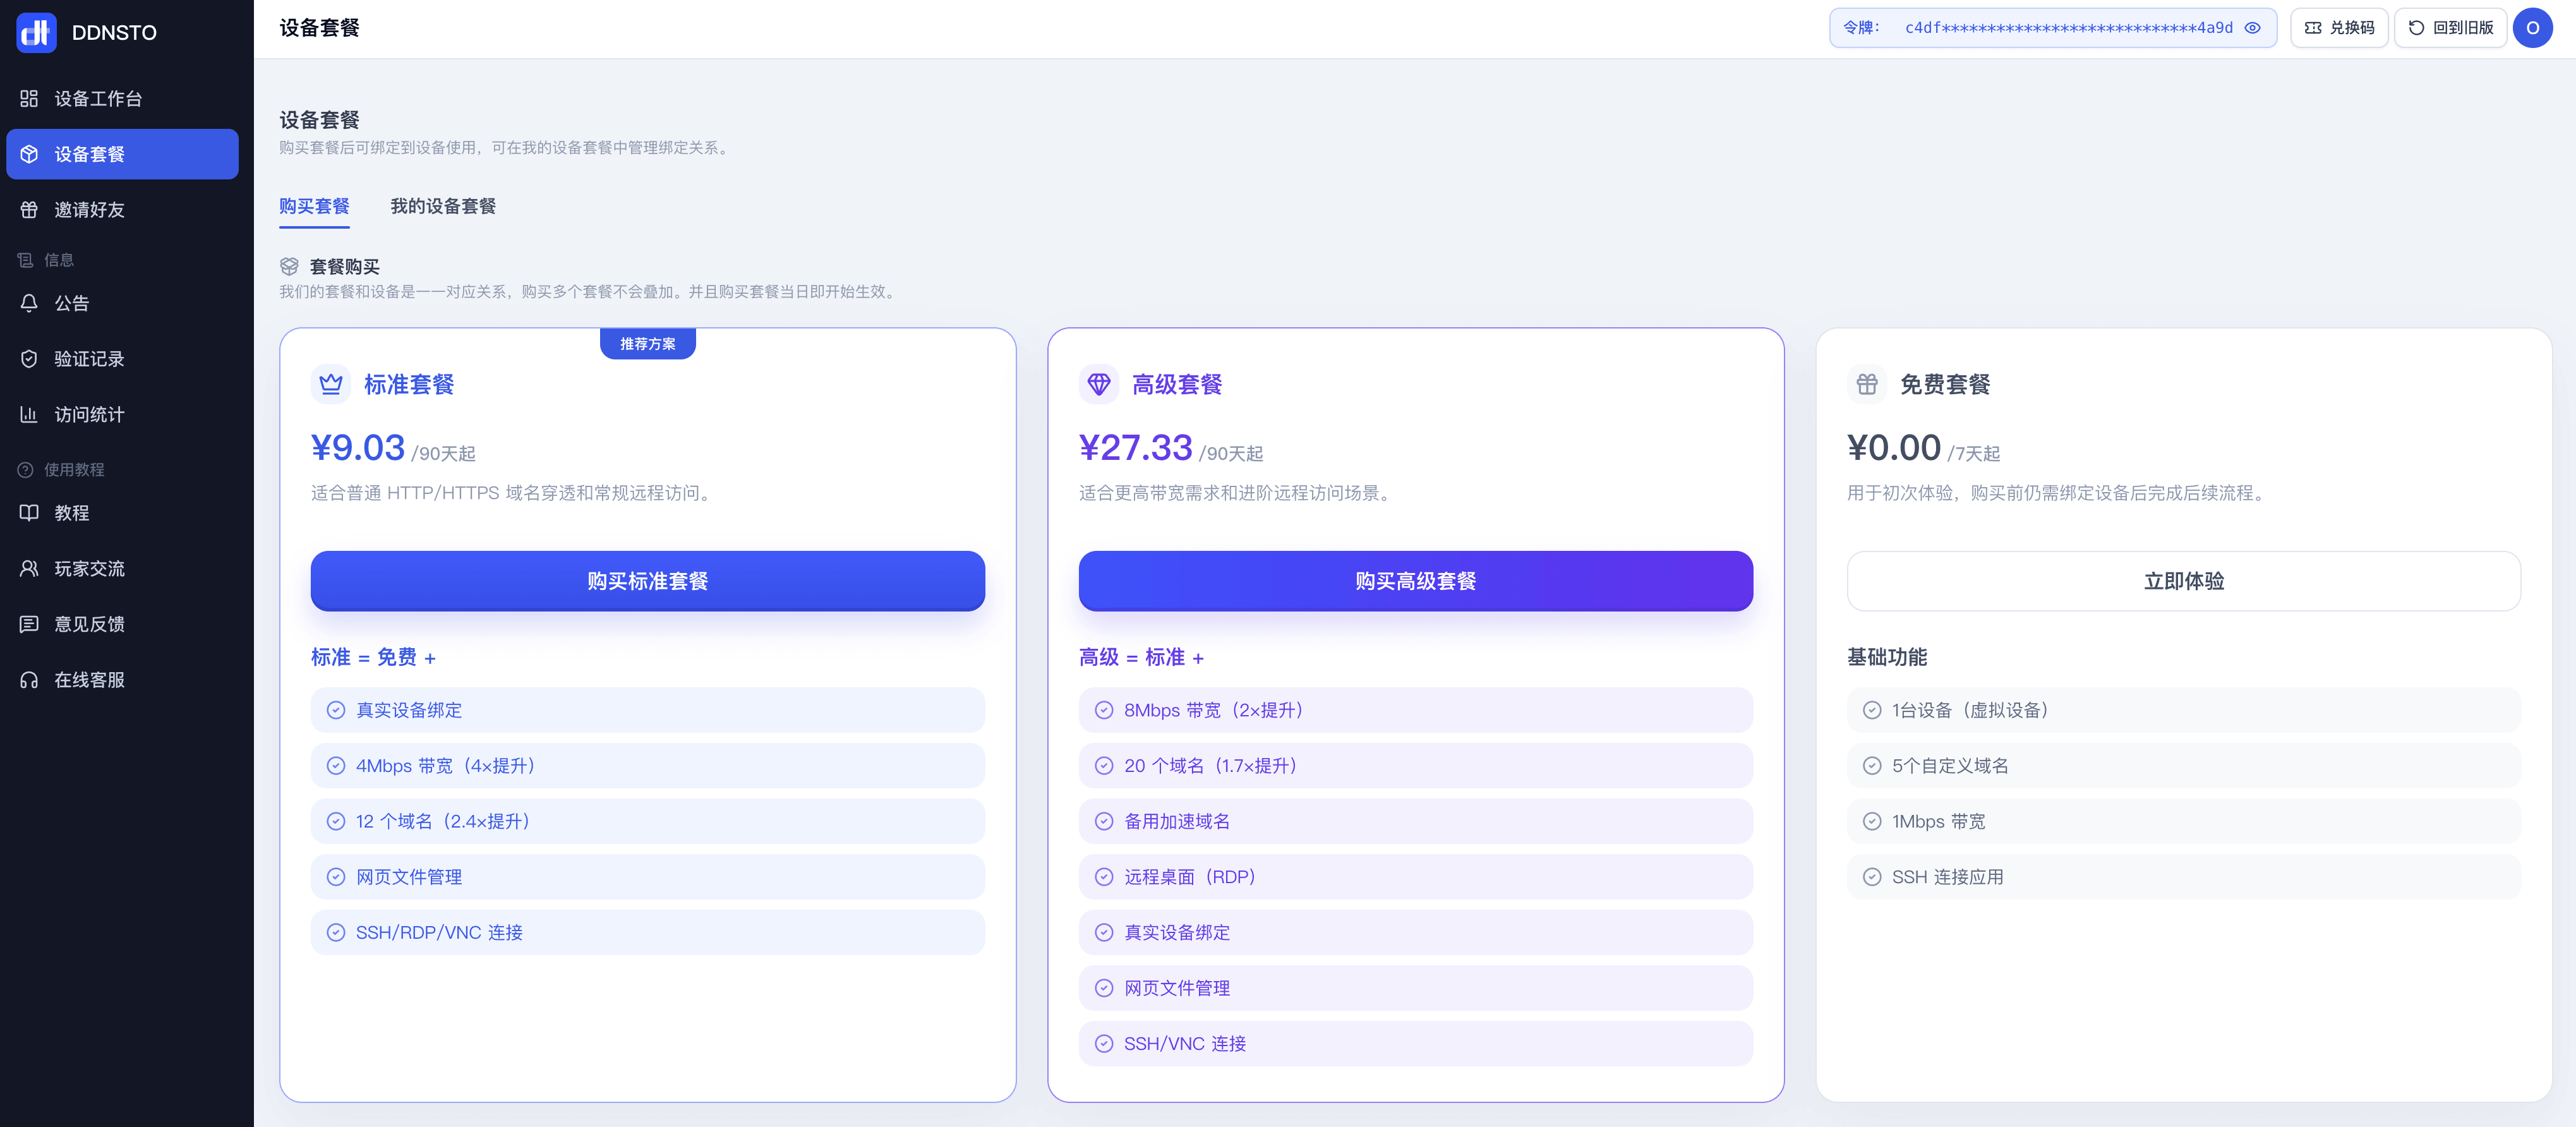This screenshot has width=2576, height=1127.
Task: Click the shield icon for 验证记录
Action: [x=29, y=359]
